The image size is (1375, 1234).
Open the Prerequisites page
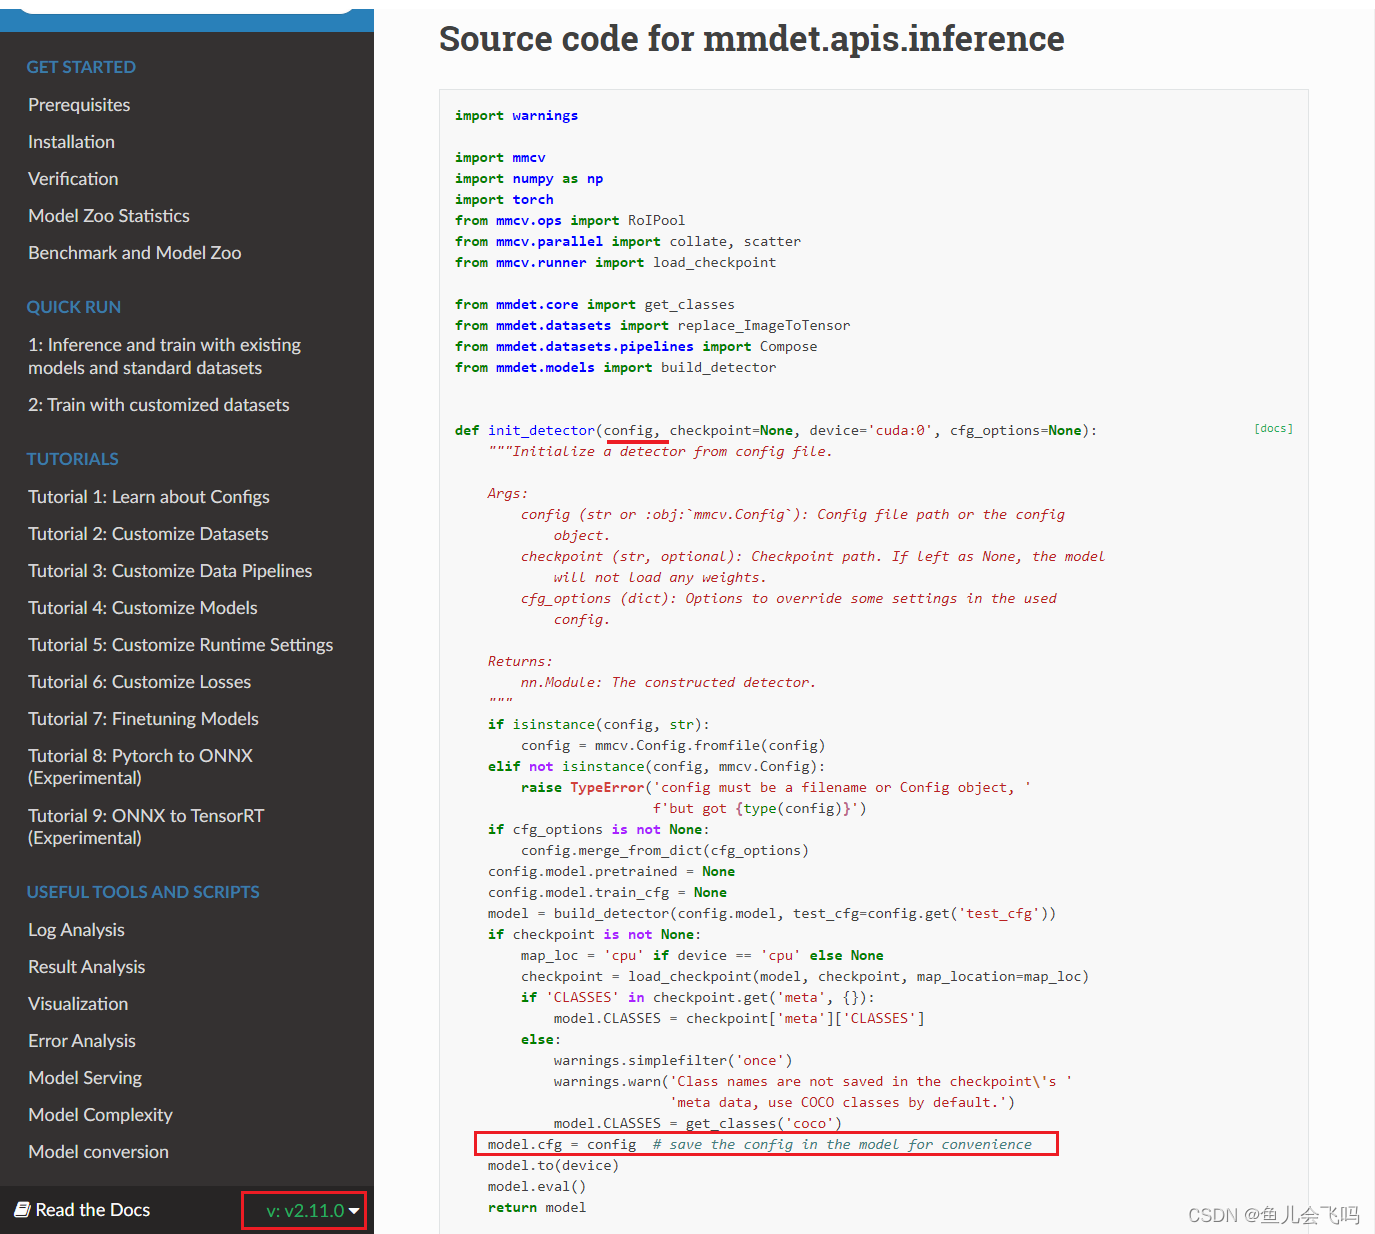click(x=79, y=104)
